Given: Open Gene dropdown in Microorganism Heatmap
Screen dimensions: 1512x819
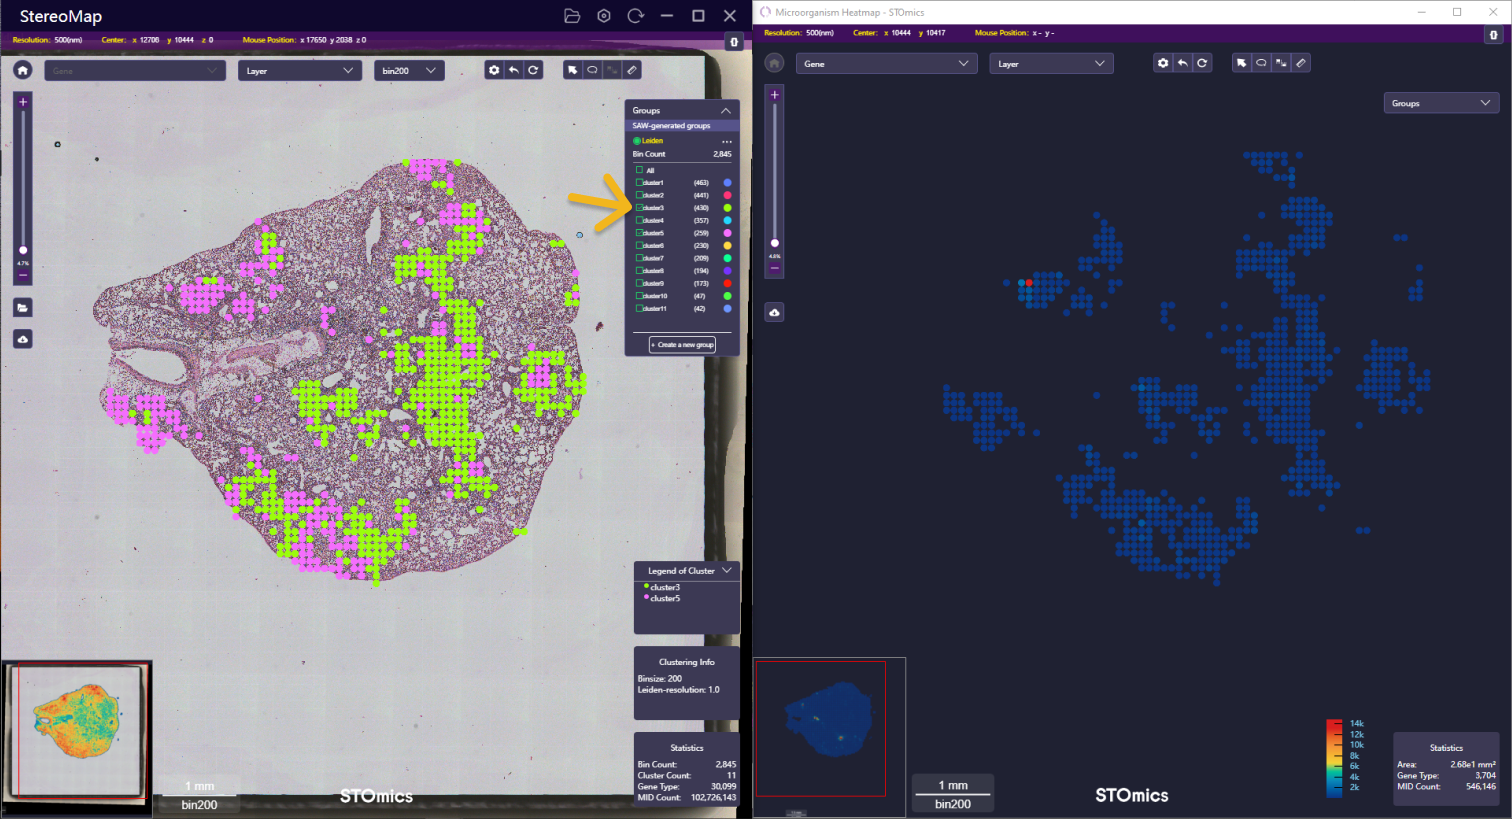Looking at the screenshot, I should pyautogui.click(x=886, y=64).
